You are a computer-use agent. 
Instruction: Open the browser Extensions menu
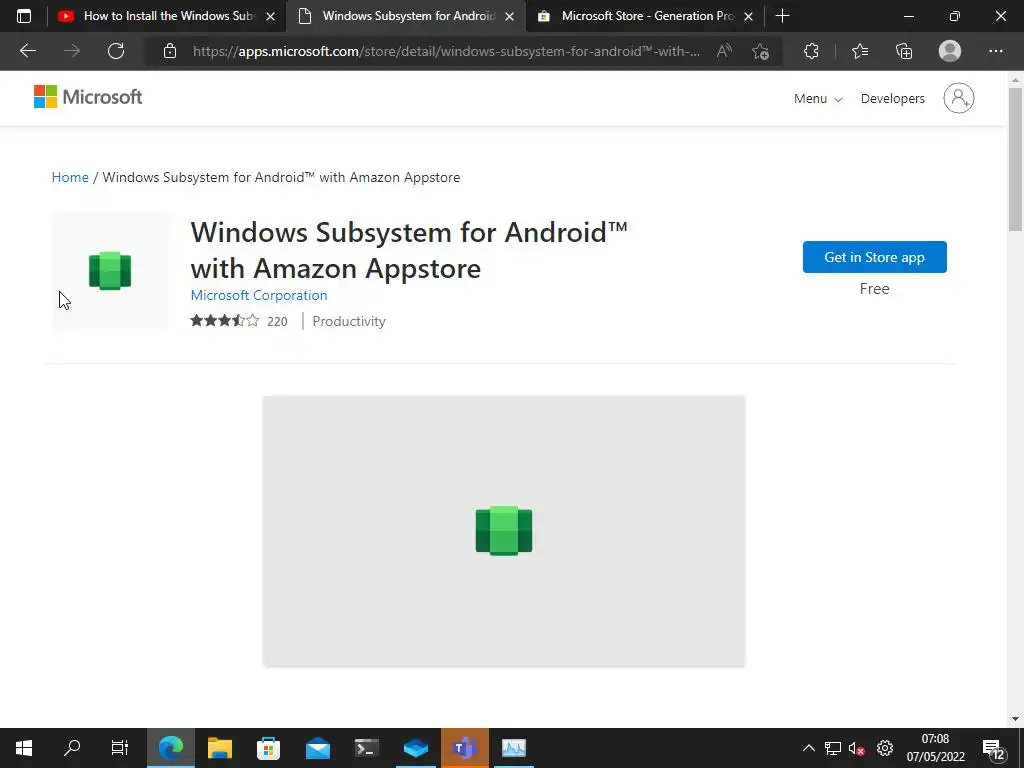click(811, 51)
